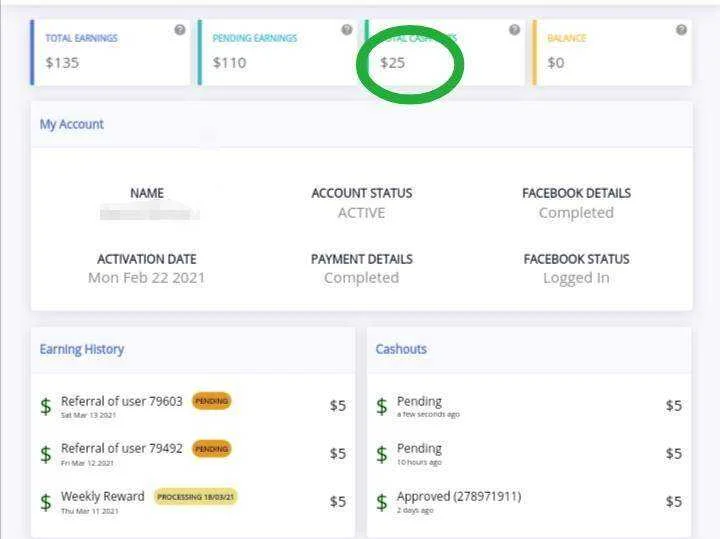Click help icon on Total Cashouts card
The height and width of the screenshot is (539, 720).
[515, 30]
